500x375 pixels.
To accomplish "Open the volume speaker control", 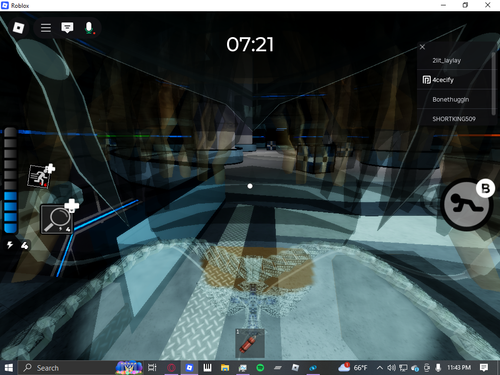I will click(391, 368).
